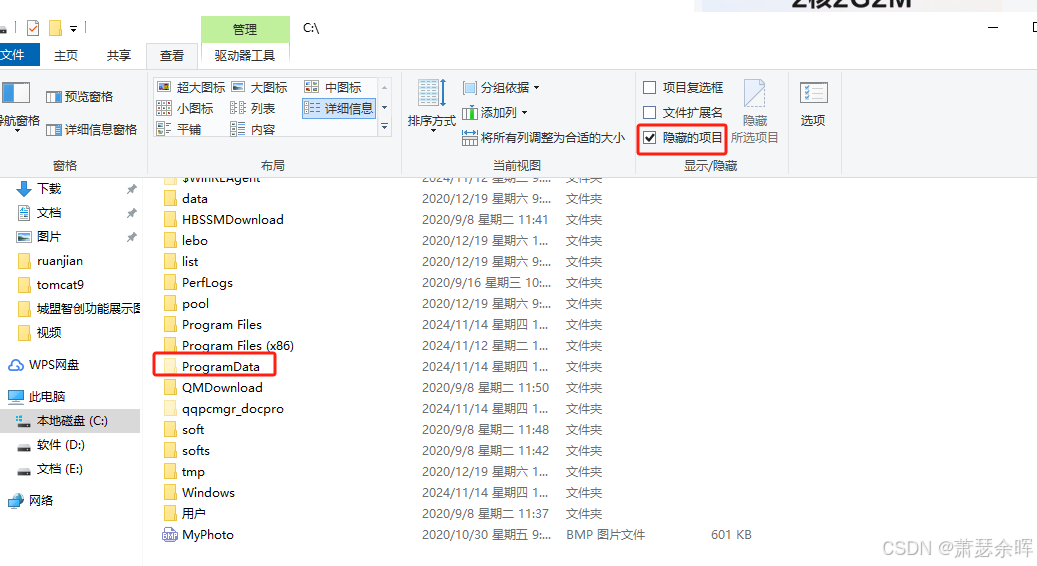The height and width of the screenshot is (566, 1037).
Task: Open the group by dropdown
Action: (501, 87)
